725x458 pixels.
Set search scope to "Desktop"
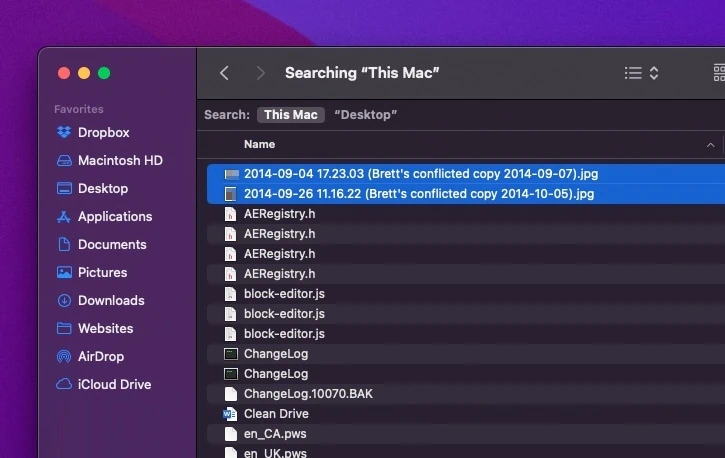(365, 115)
